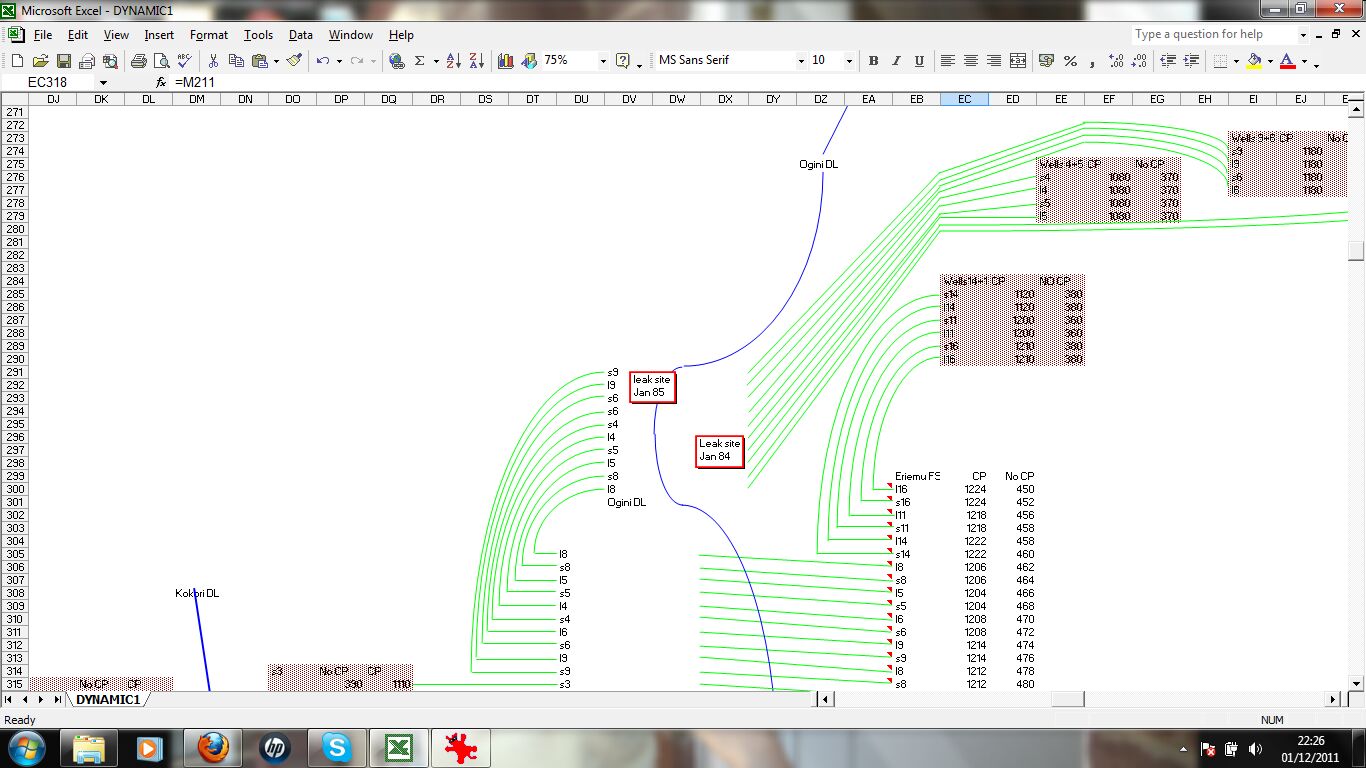Screen dimensions: 1366x768
Task: Click the yellow Fill Color bucket
Action: (1254, 61)
